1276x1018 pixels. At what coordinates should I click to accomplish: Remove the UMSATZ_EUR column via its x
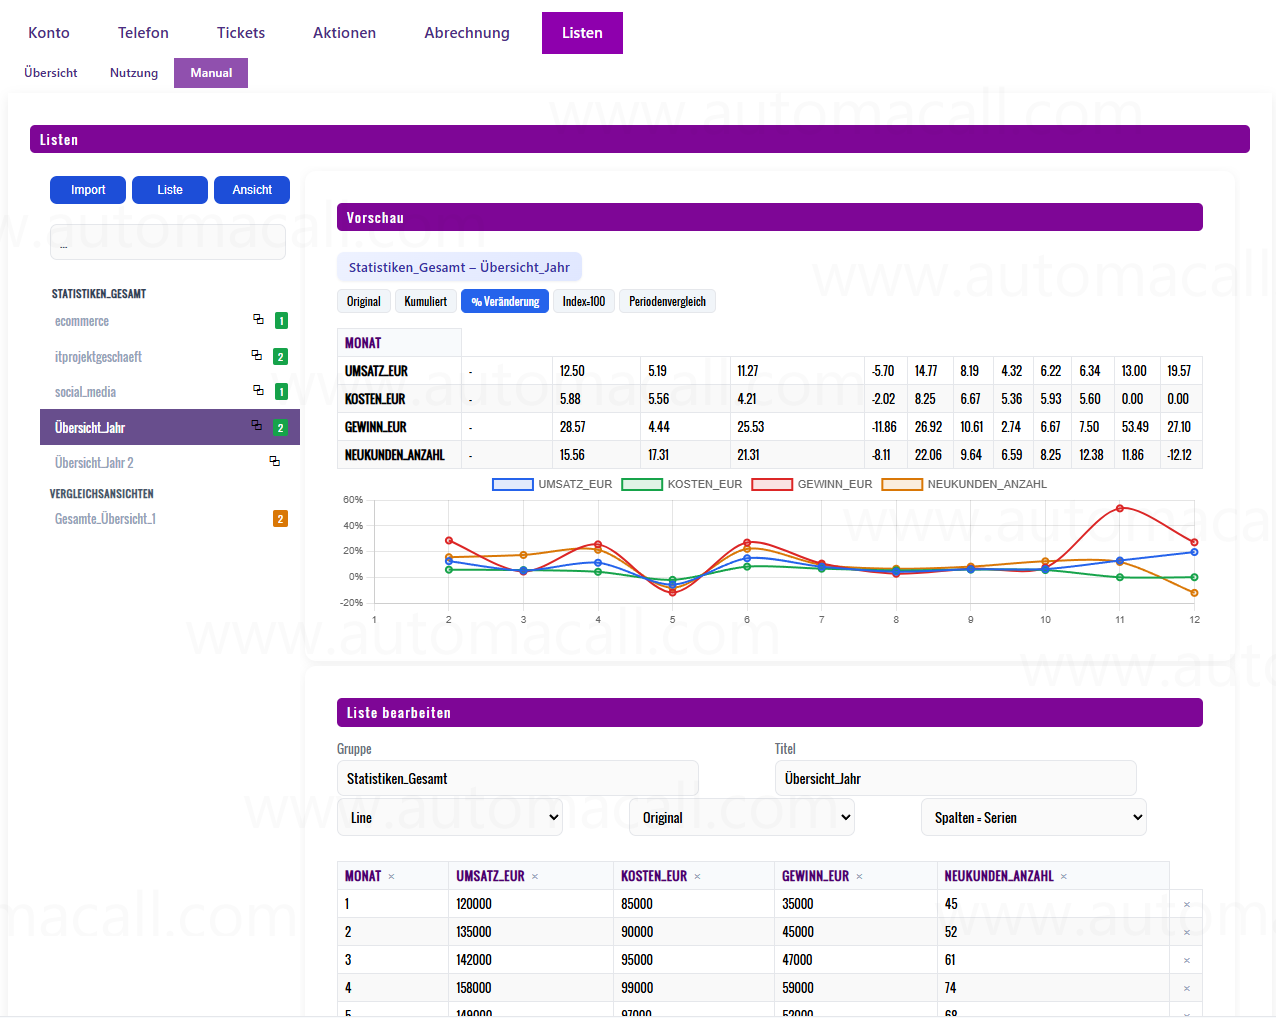point(535,877)
